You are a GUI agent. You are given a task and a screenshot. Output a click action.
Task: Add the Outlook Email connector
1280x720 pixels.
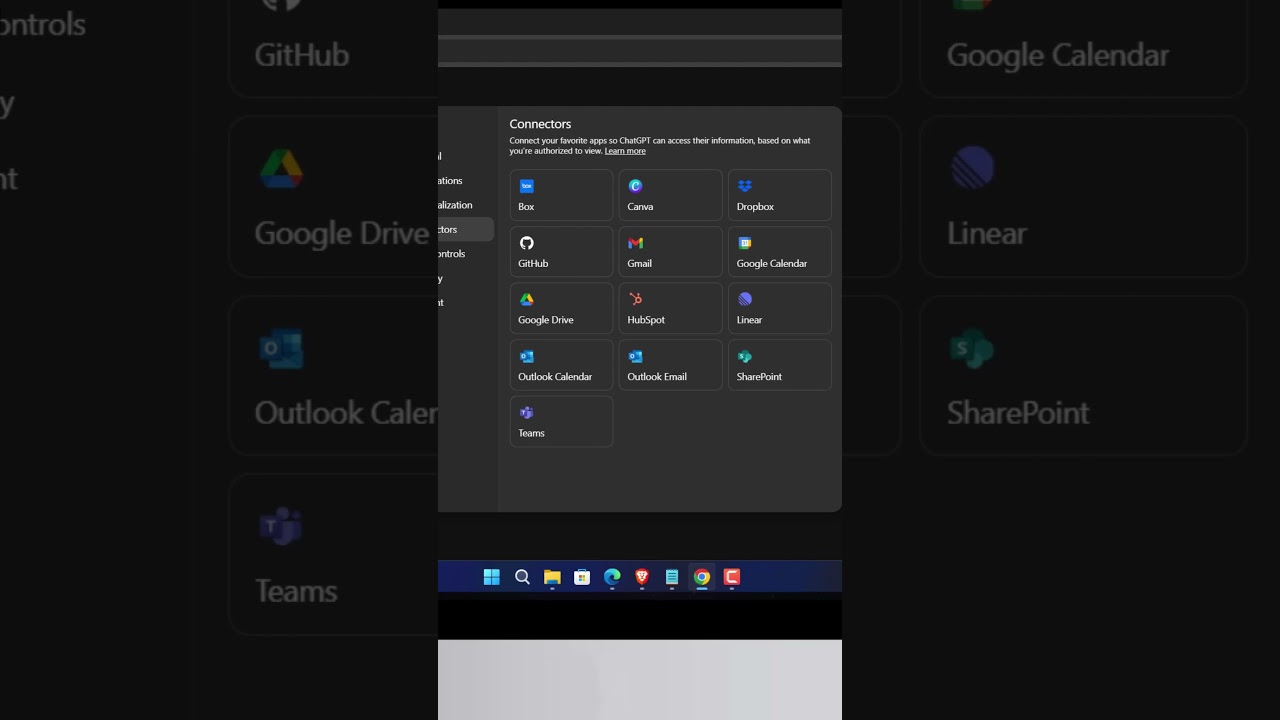point(670,364)
